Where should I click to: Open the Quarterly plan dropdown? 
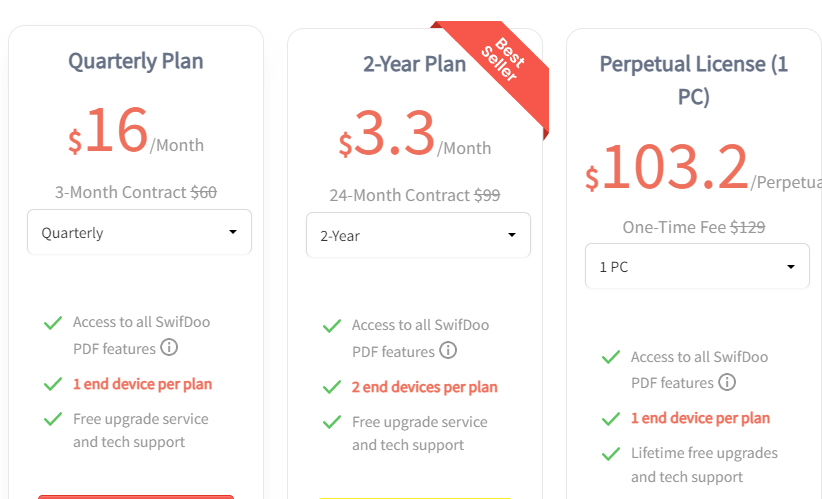click(x=139, y=232)
